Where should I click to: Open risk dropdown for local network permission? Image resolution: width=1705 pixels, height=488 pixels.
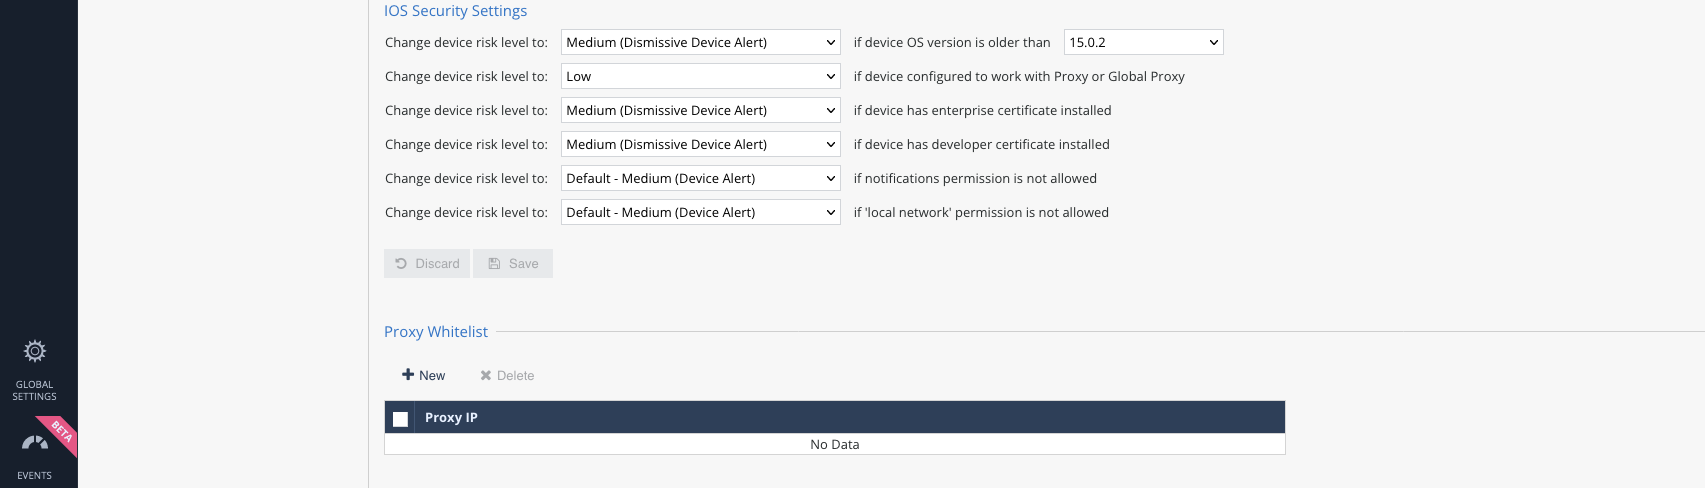click(700, 212)
